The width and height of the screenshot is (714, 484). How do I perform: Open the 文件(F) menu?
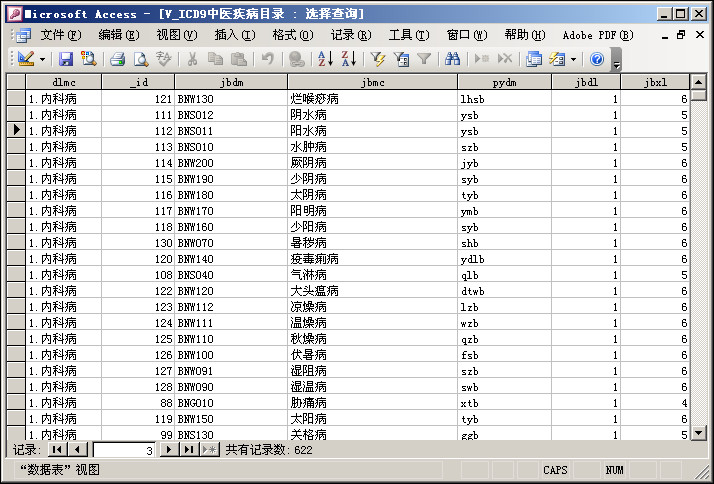(x=61, y=35)
